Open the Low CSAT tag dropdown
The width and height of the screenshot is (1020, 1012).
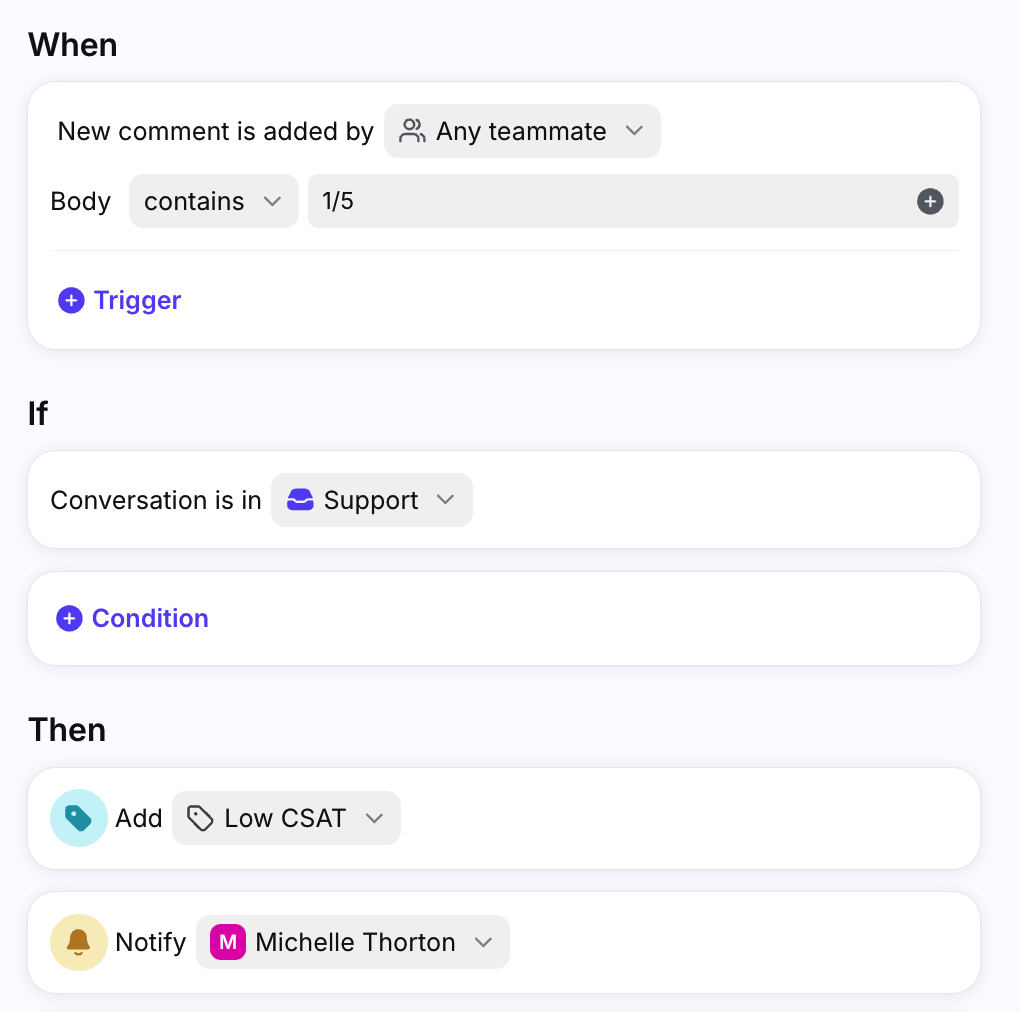tap(286, 818)
